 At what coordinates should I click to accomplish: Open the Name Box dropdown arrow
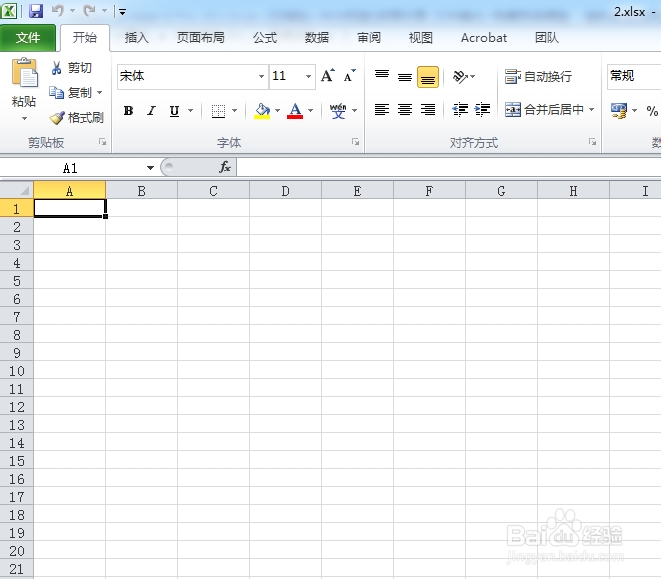150,168
